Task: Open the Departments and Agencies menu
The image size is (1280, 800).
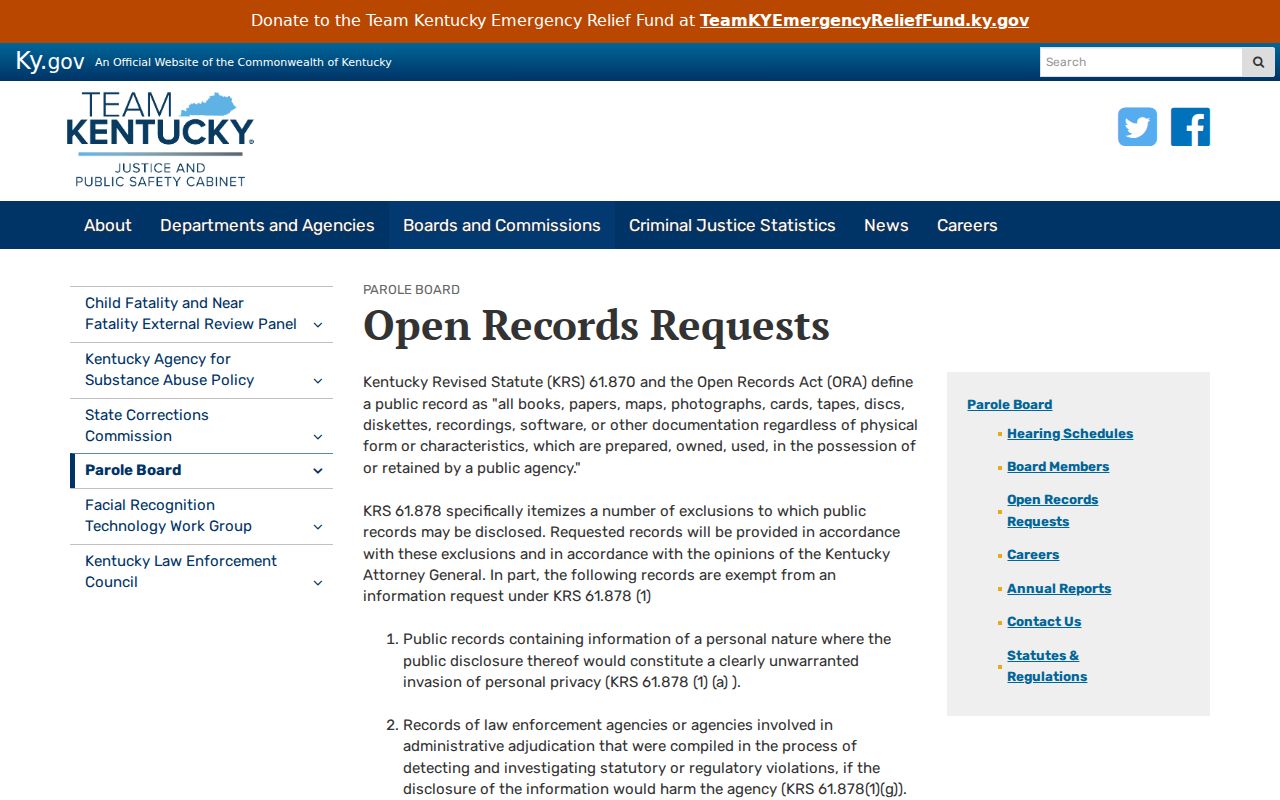Action: pyautogui.click(x=267, y=225)
